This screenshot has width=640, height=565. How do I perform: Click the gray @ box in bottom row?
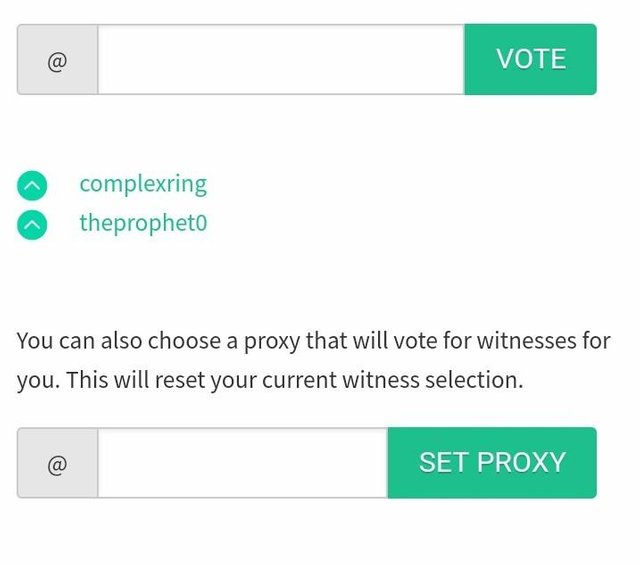[58, 463]
